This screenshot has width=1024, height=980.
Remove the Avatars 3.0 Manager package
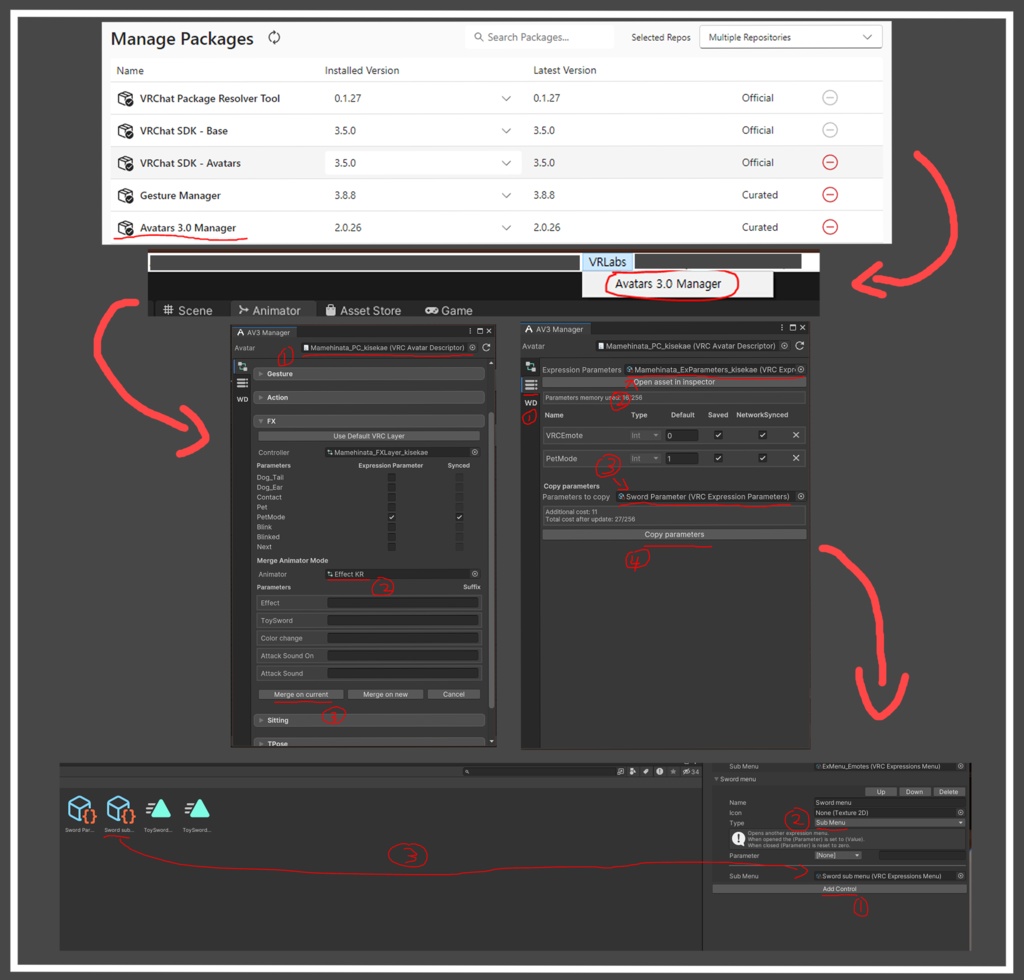pyautogui.click(x=829, y=227)
